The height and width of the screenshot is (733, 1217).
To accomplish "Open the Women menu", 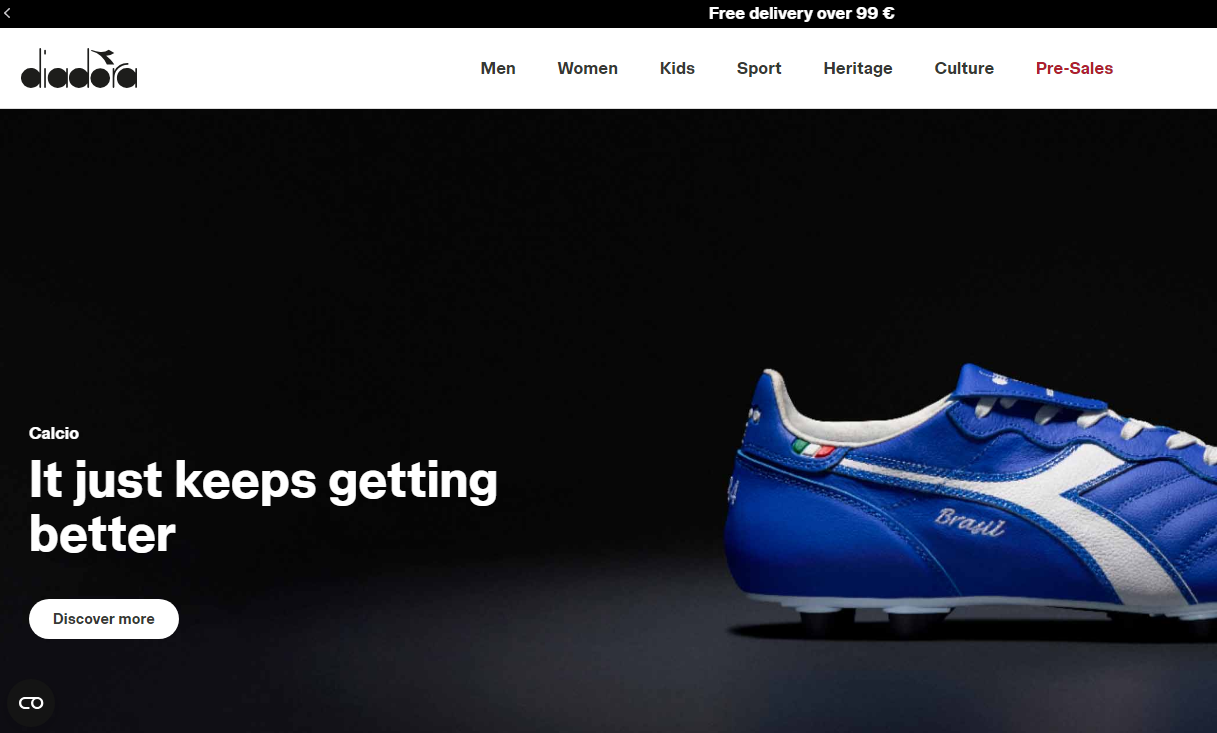I will [x=587, y=68].
